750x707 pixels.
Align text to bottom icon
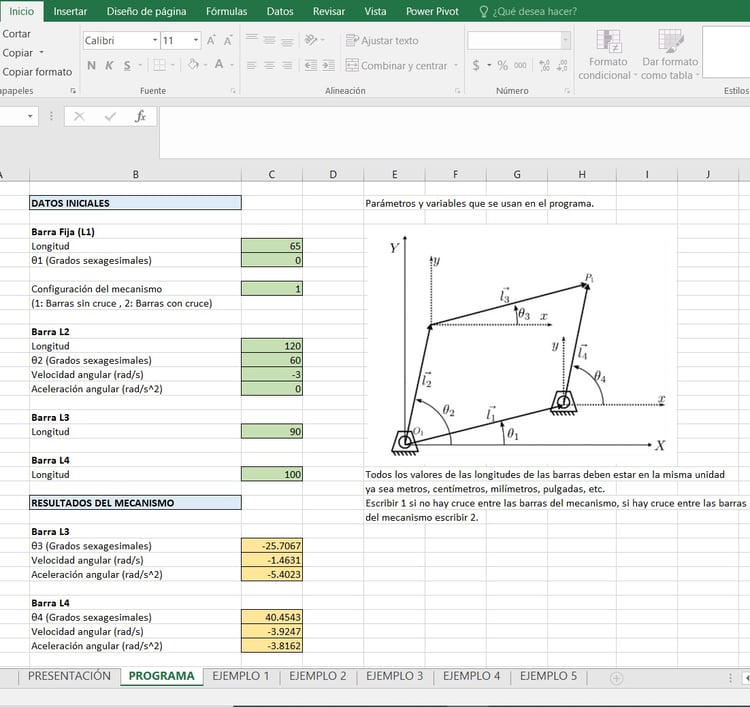(287, 41)
